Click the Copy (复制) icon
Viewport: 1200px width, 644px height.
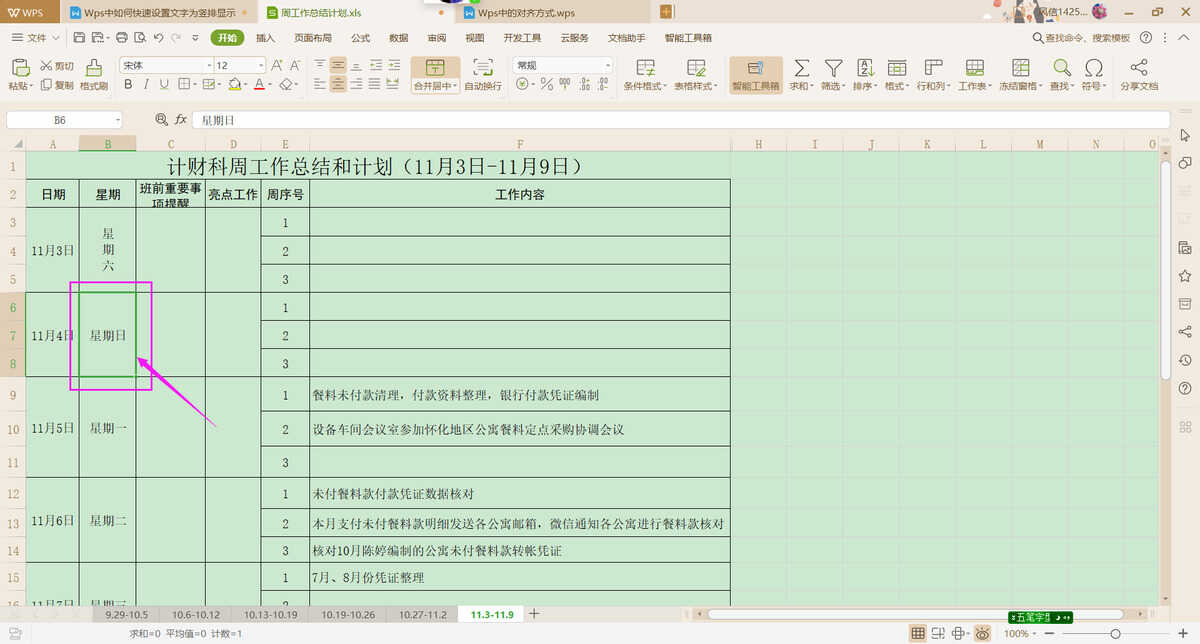click(48, 85)
